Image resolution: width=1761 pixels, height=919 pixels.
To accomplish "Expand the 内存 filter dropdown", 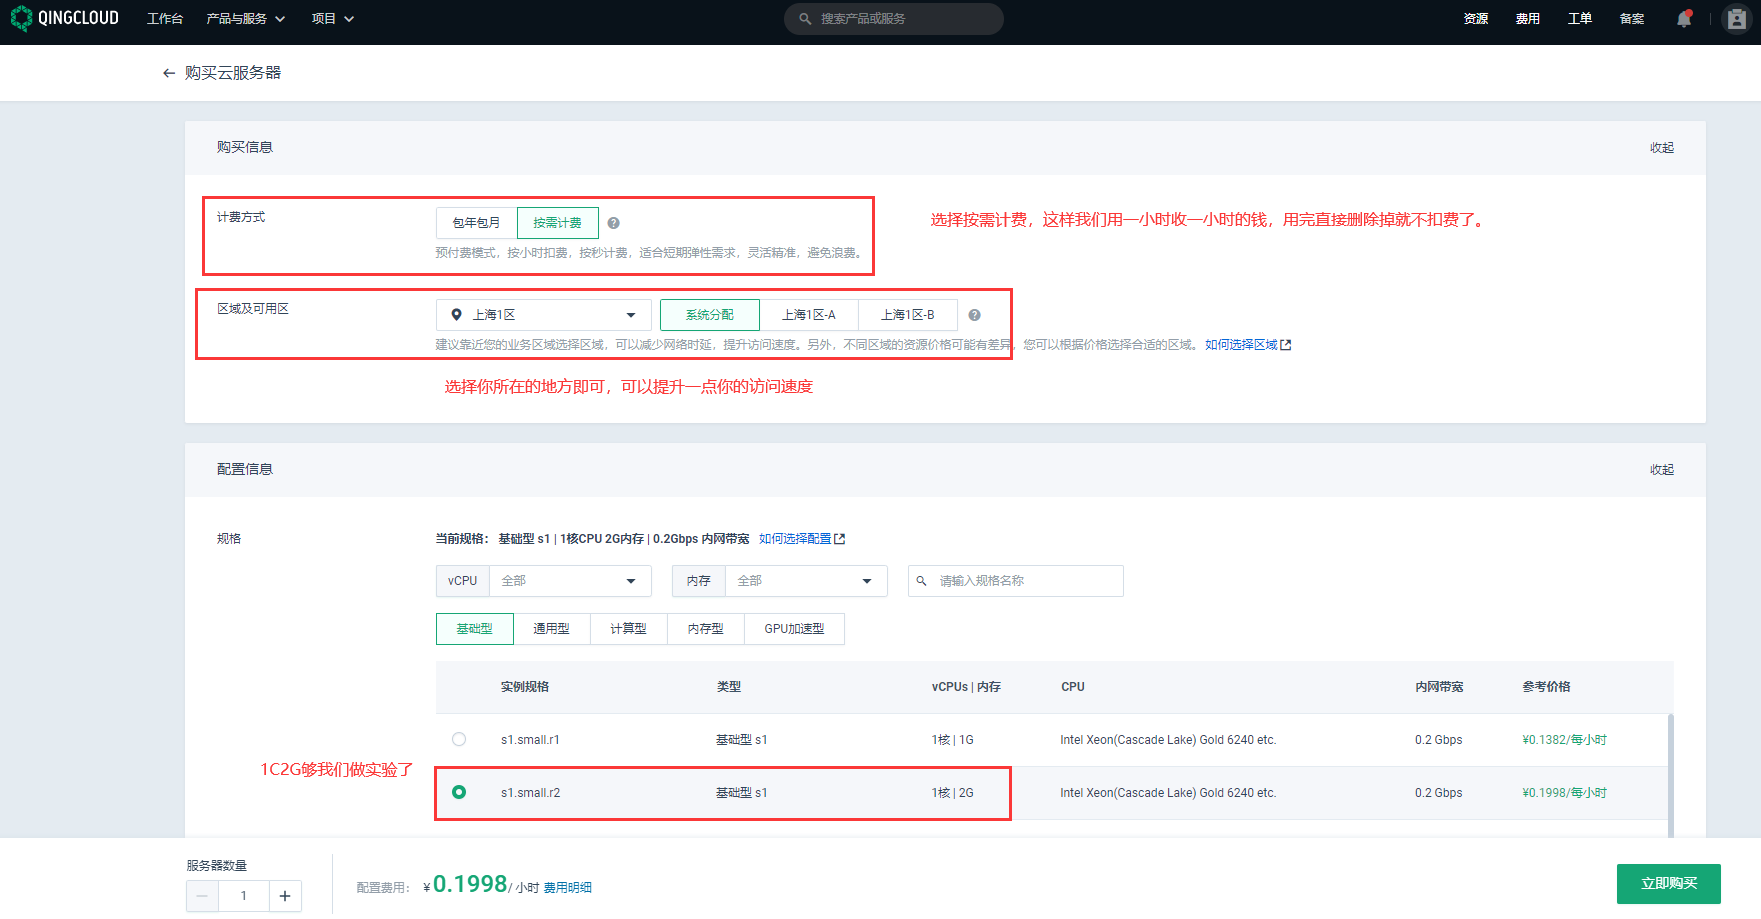I will (x=805, y=581).
